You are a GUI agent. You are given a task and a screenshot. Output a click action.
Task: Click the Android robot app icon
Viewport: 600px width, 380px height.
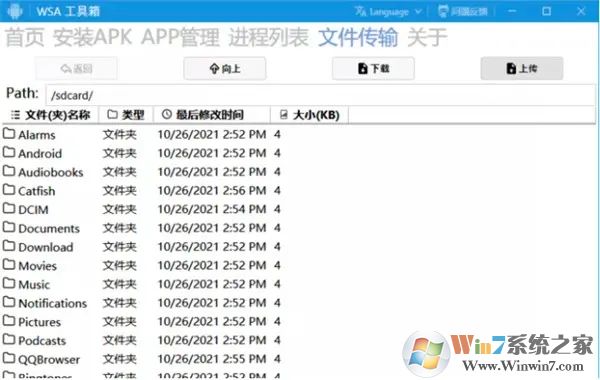(x=14, y=11)
